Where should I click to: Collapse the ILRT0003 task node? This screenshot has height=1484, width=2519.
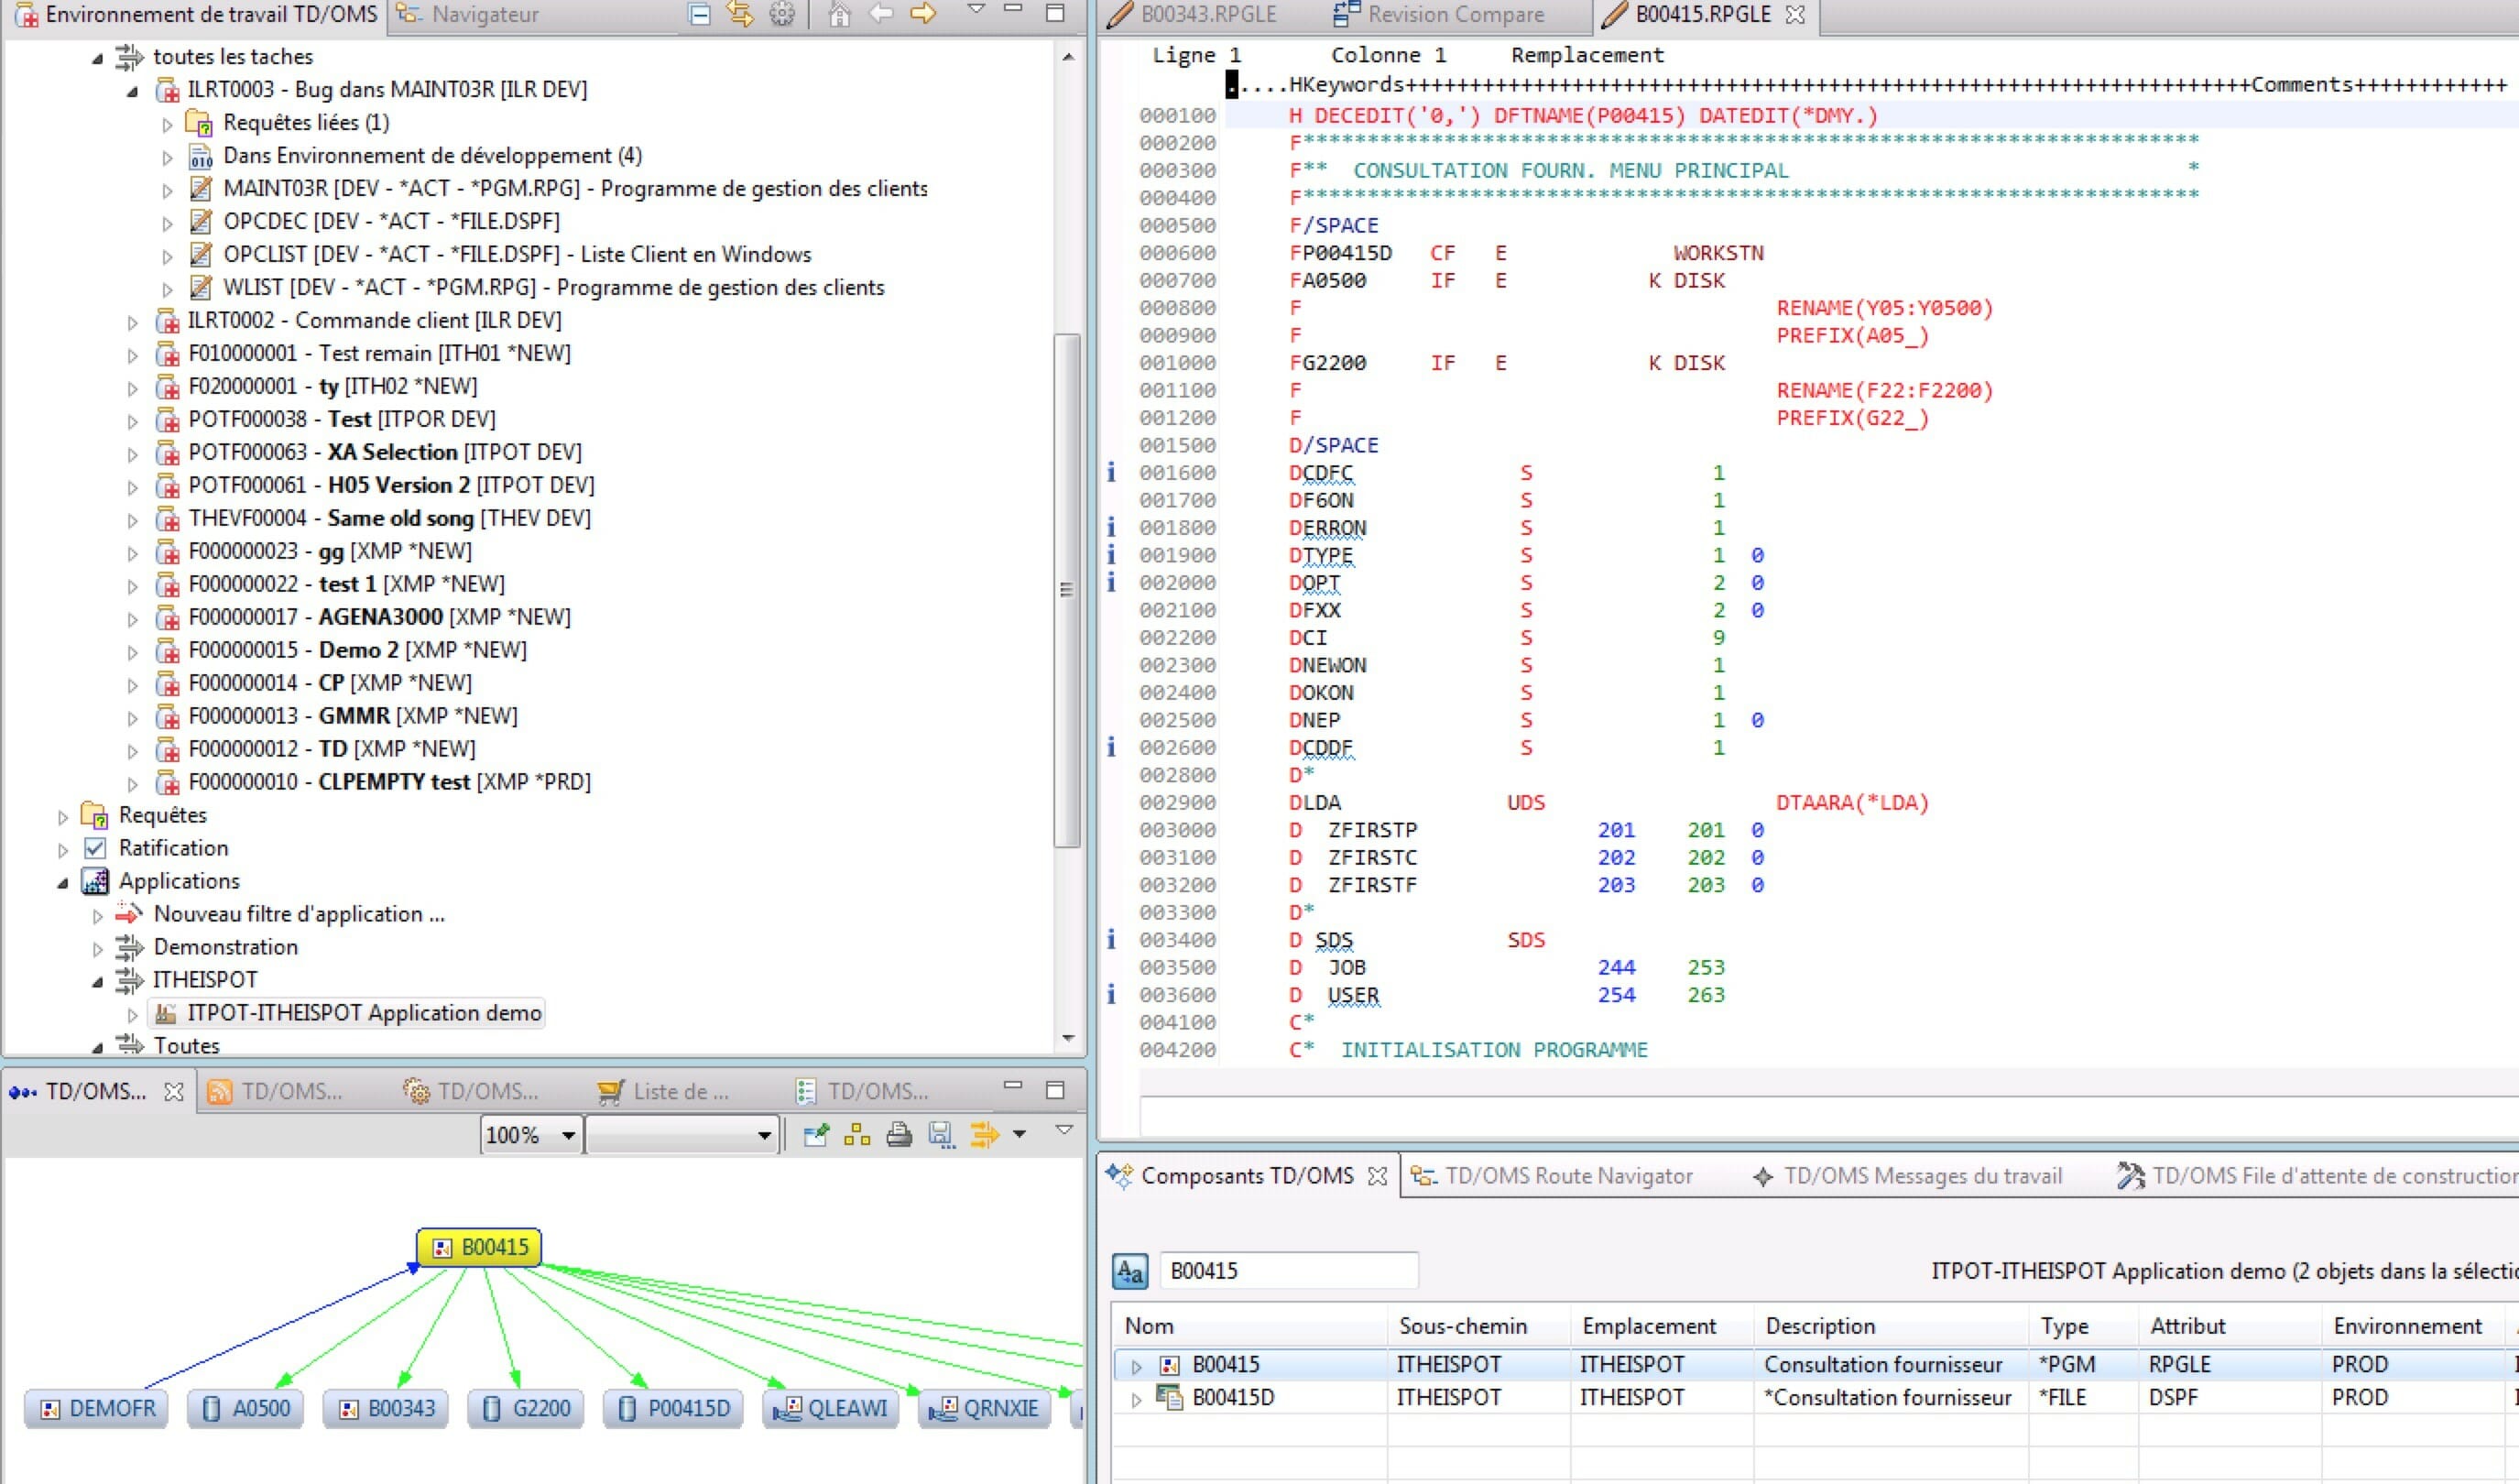pos(132,91)
